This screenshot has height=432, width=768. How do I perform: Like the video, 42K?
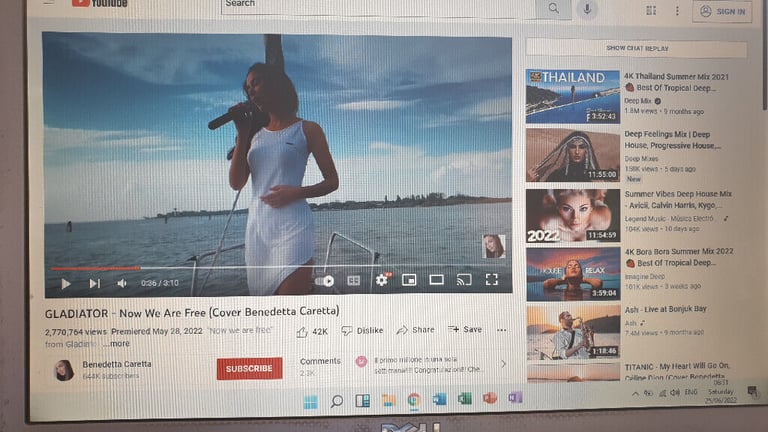tap(312, 332)
